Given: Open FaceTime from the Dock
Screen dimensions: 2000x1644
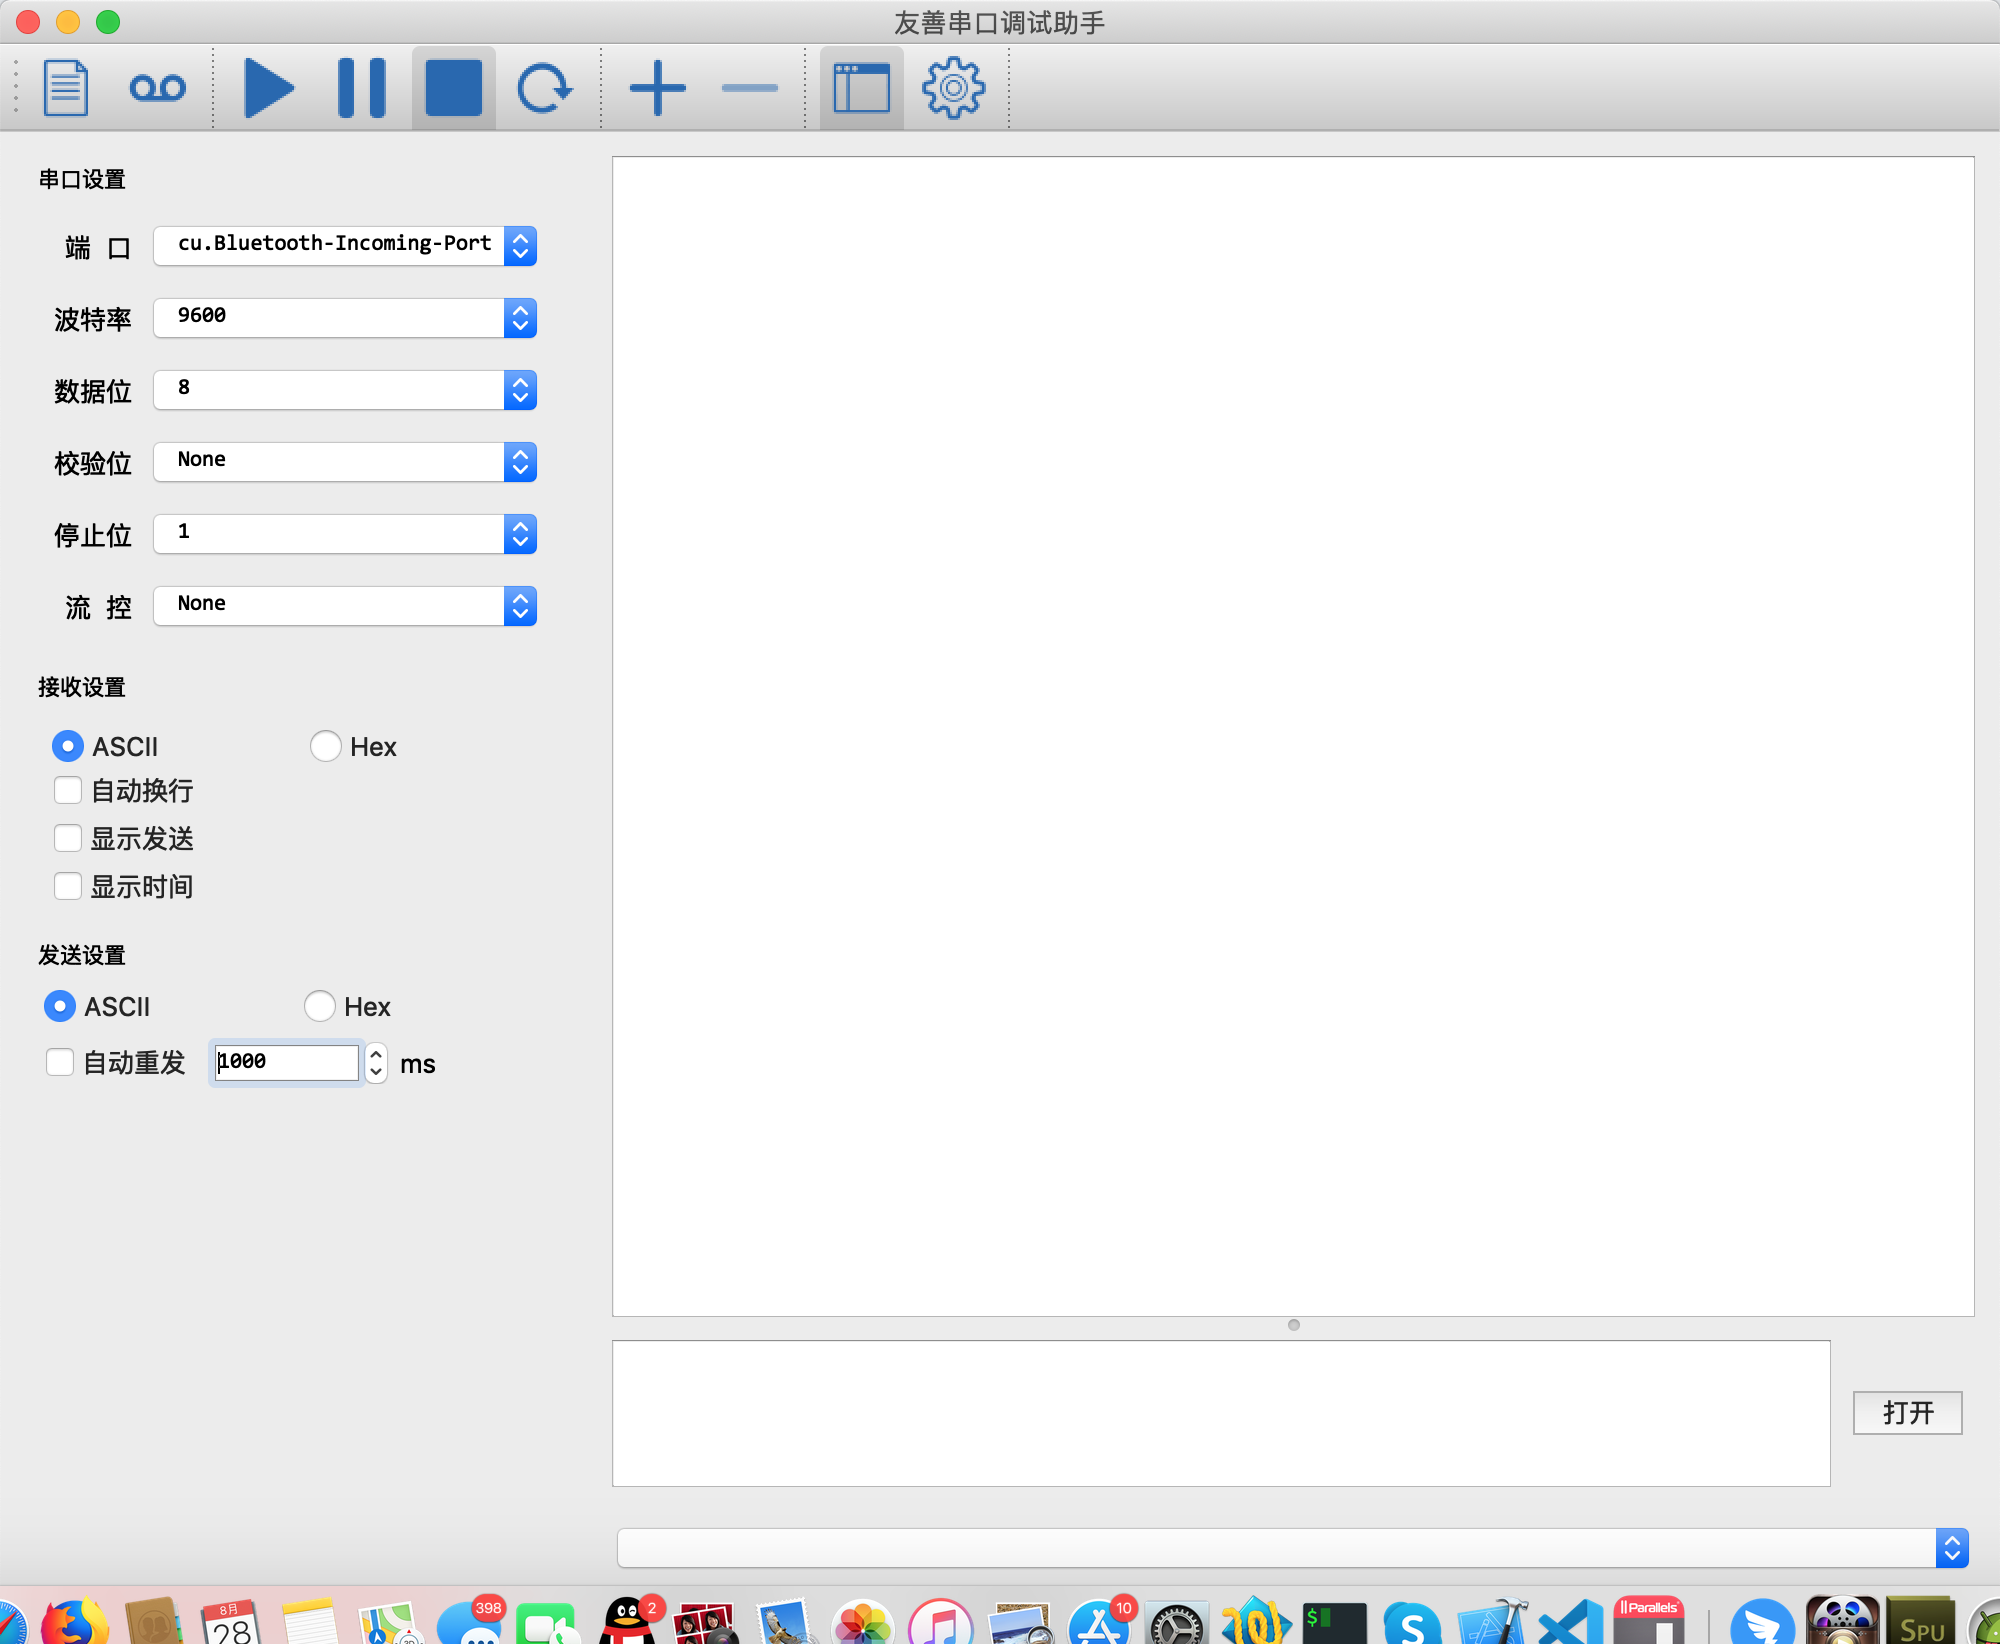Looking at the screenshot, I should (546, 1622).
